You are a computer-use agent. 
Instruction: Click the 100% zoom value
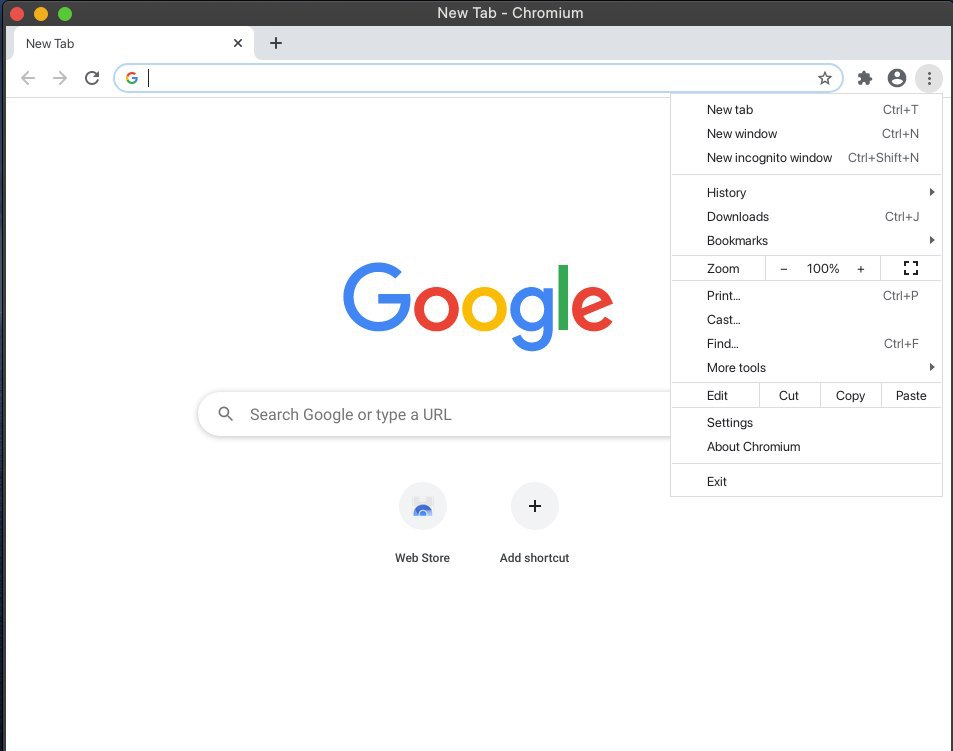[822, 269]
